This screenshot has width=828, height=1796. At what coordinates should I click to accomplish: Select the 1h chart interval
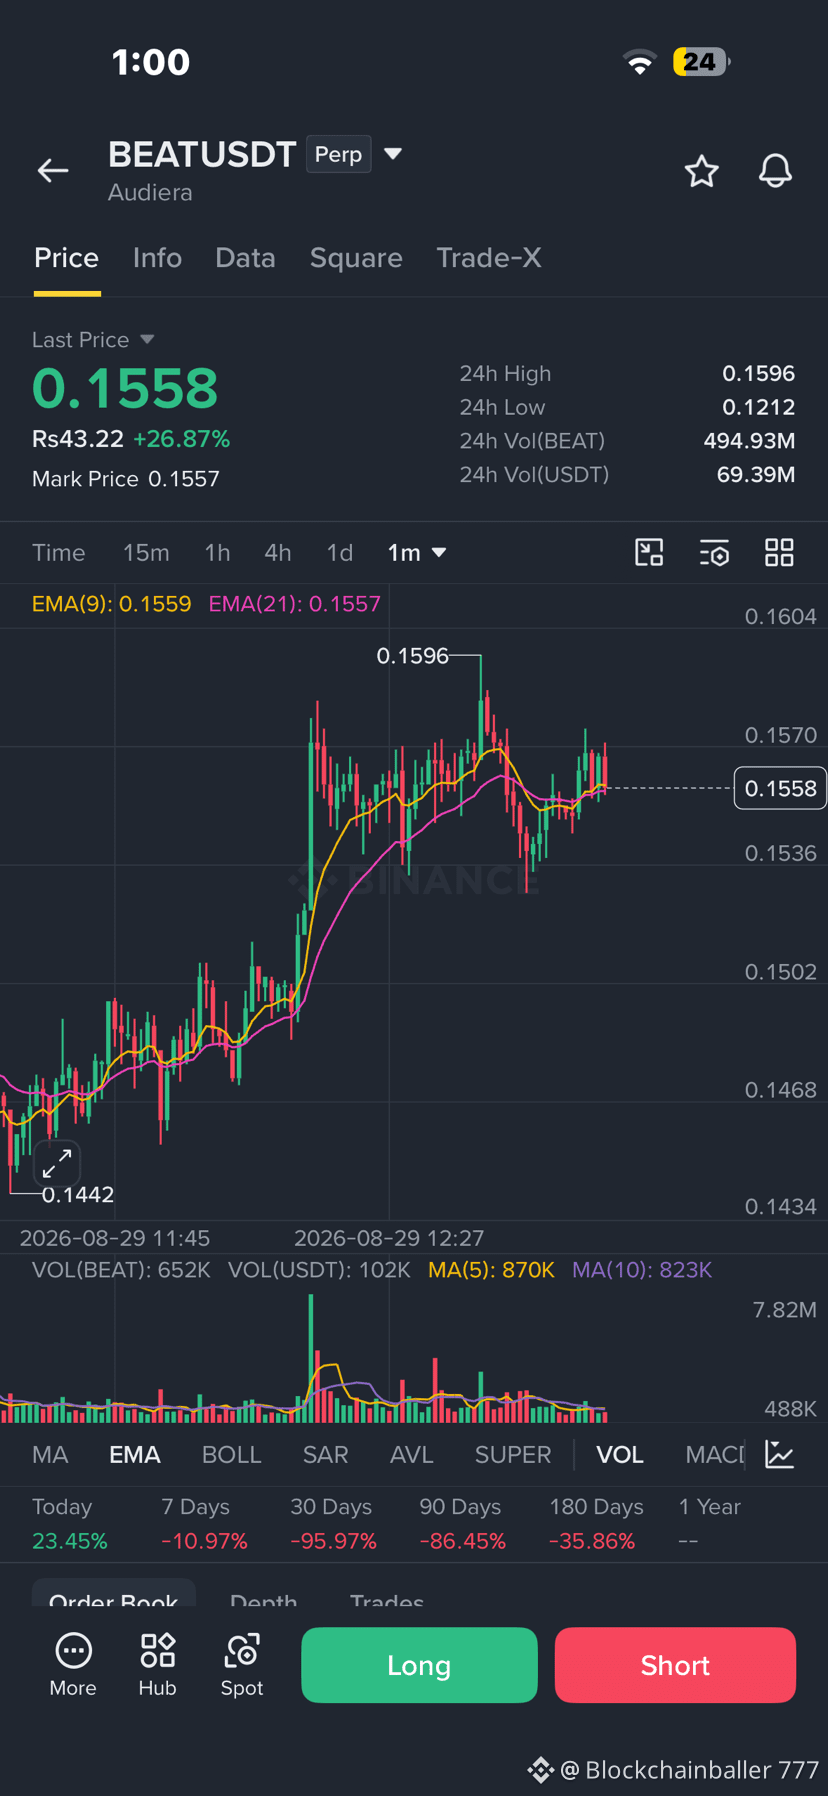[217, 552]
